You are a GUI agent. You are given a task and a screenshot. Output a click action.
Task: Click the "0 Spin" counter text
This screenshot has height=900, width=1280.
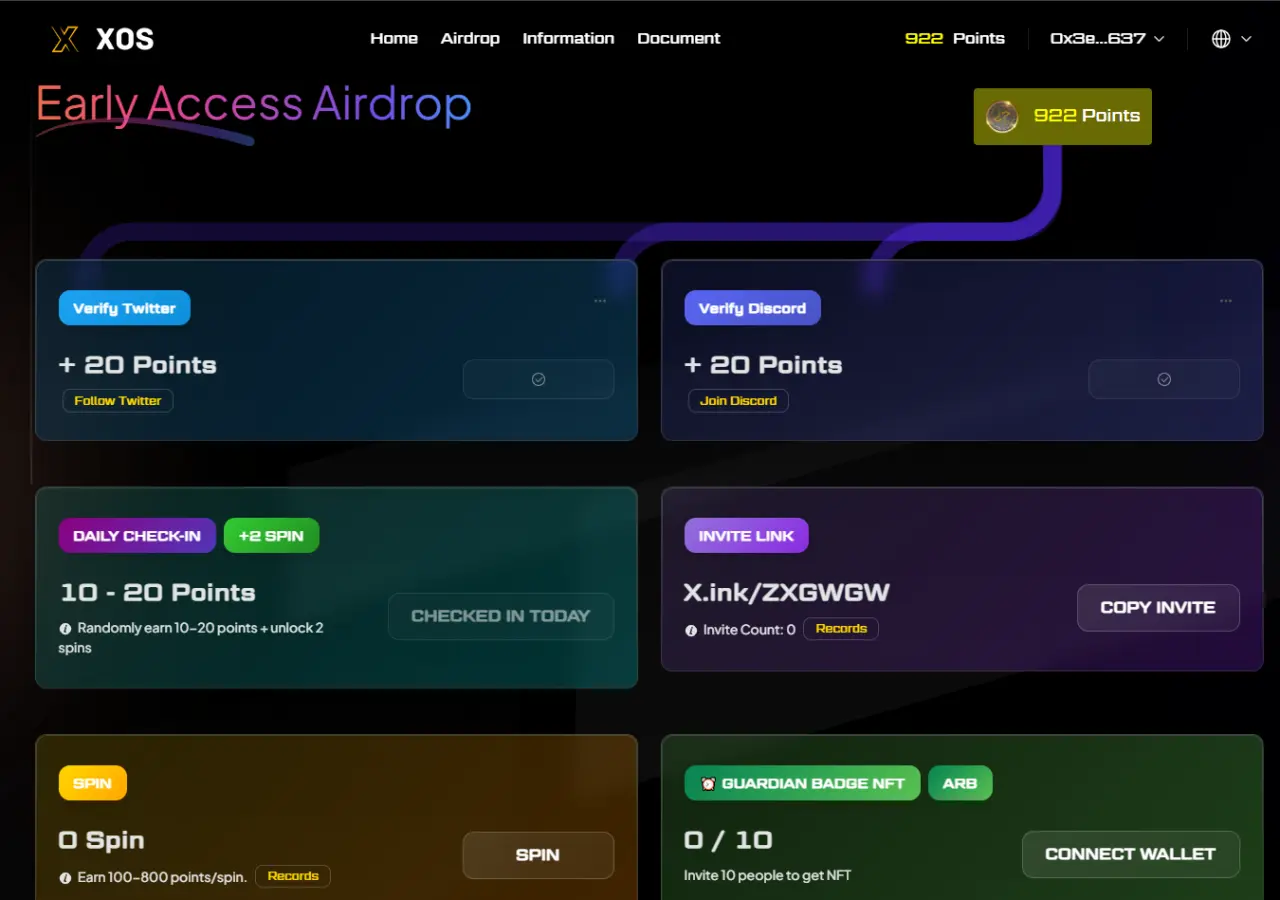pyautogui.click(x=102, y=840)
